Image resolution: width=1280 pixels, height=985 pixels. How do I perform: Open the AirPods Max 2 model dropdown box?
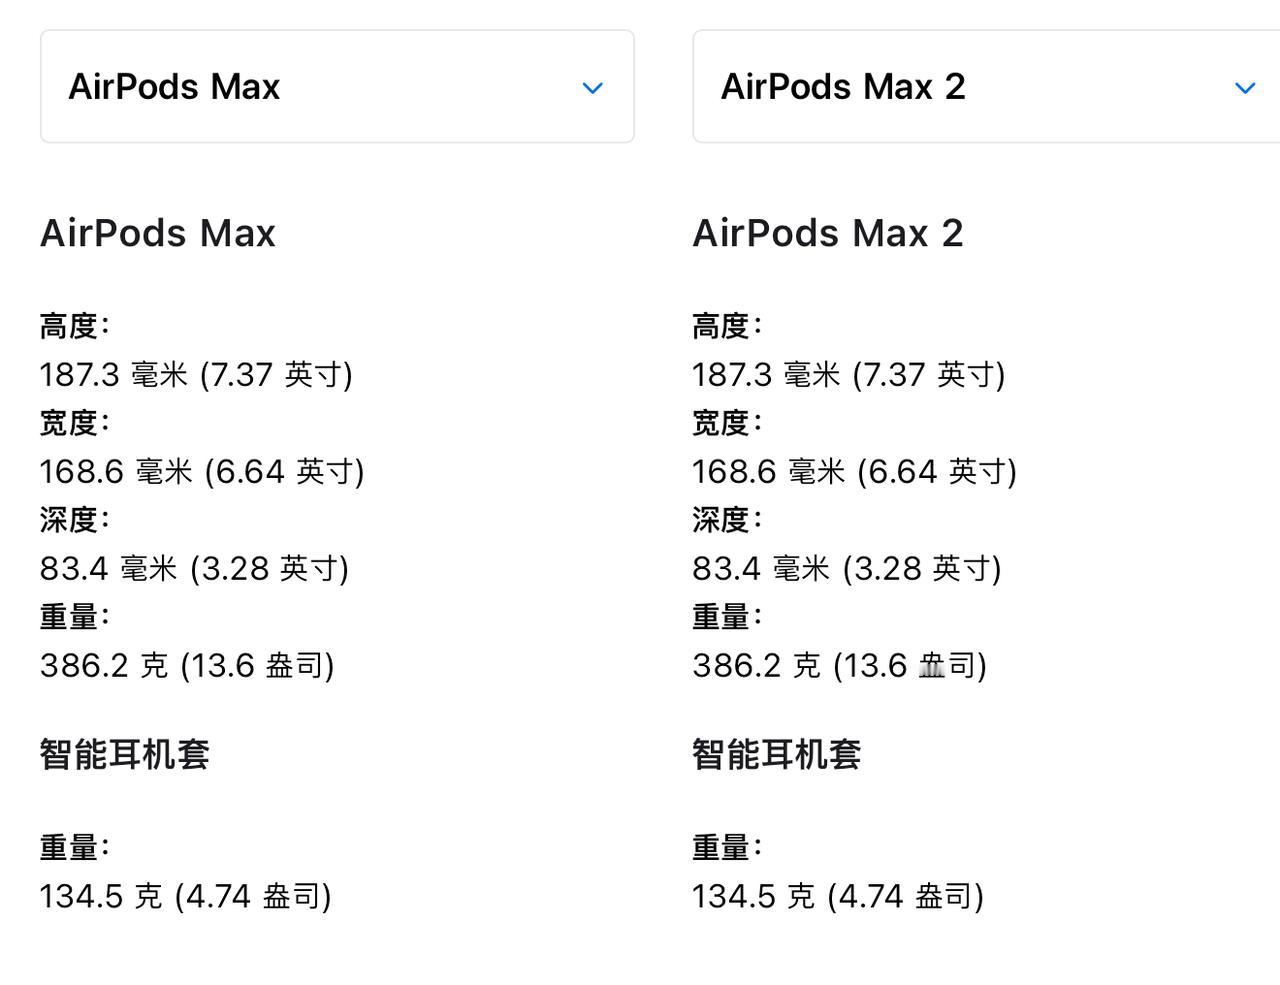pyautogui.click(x=985, y=87)
